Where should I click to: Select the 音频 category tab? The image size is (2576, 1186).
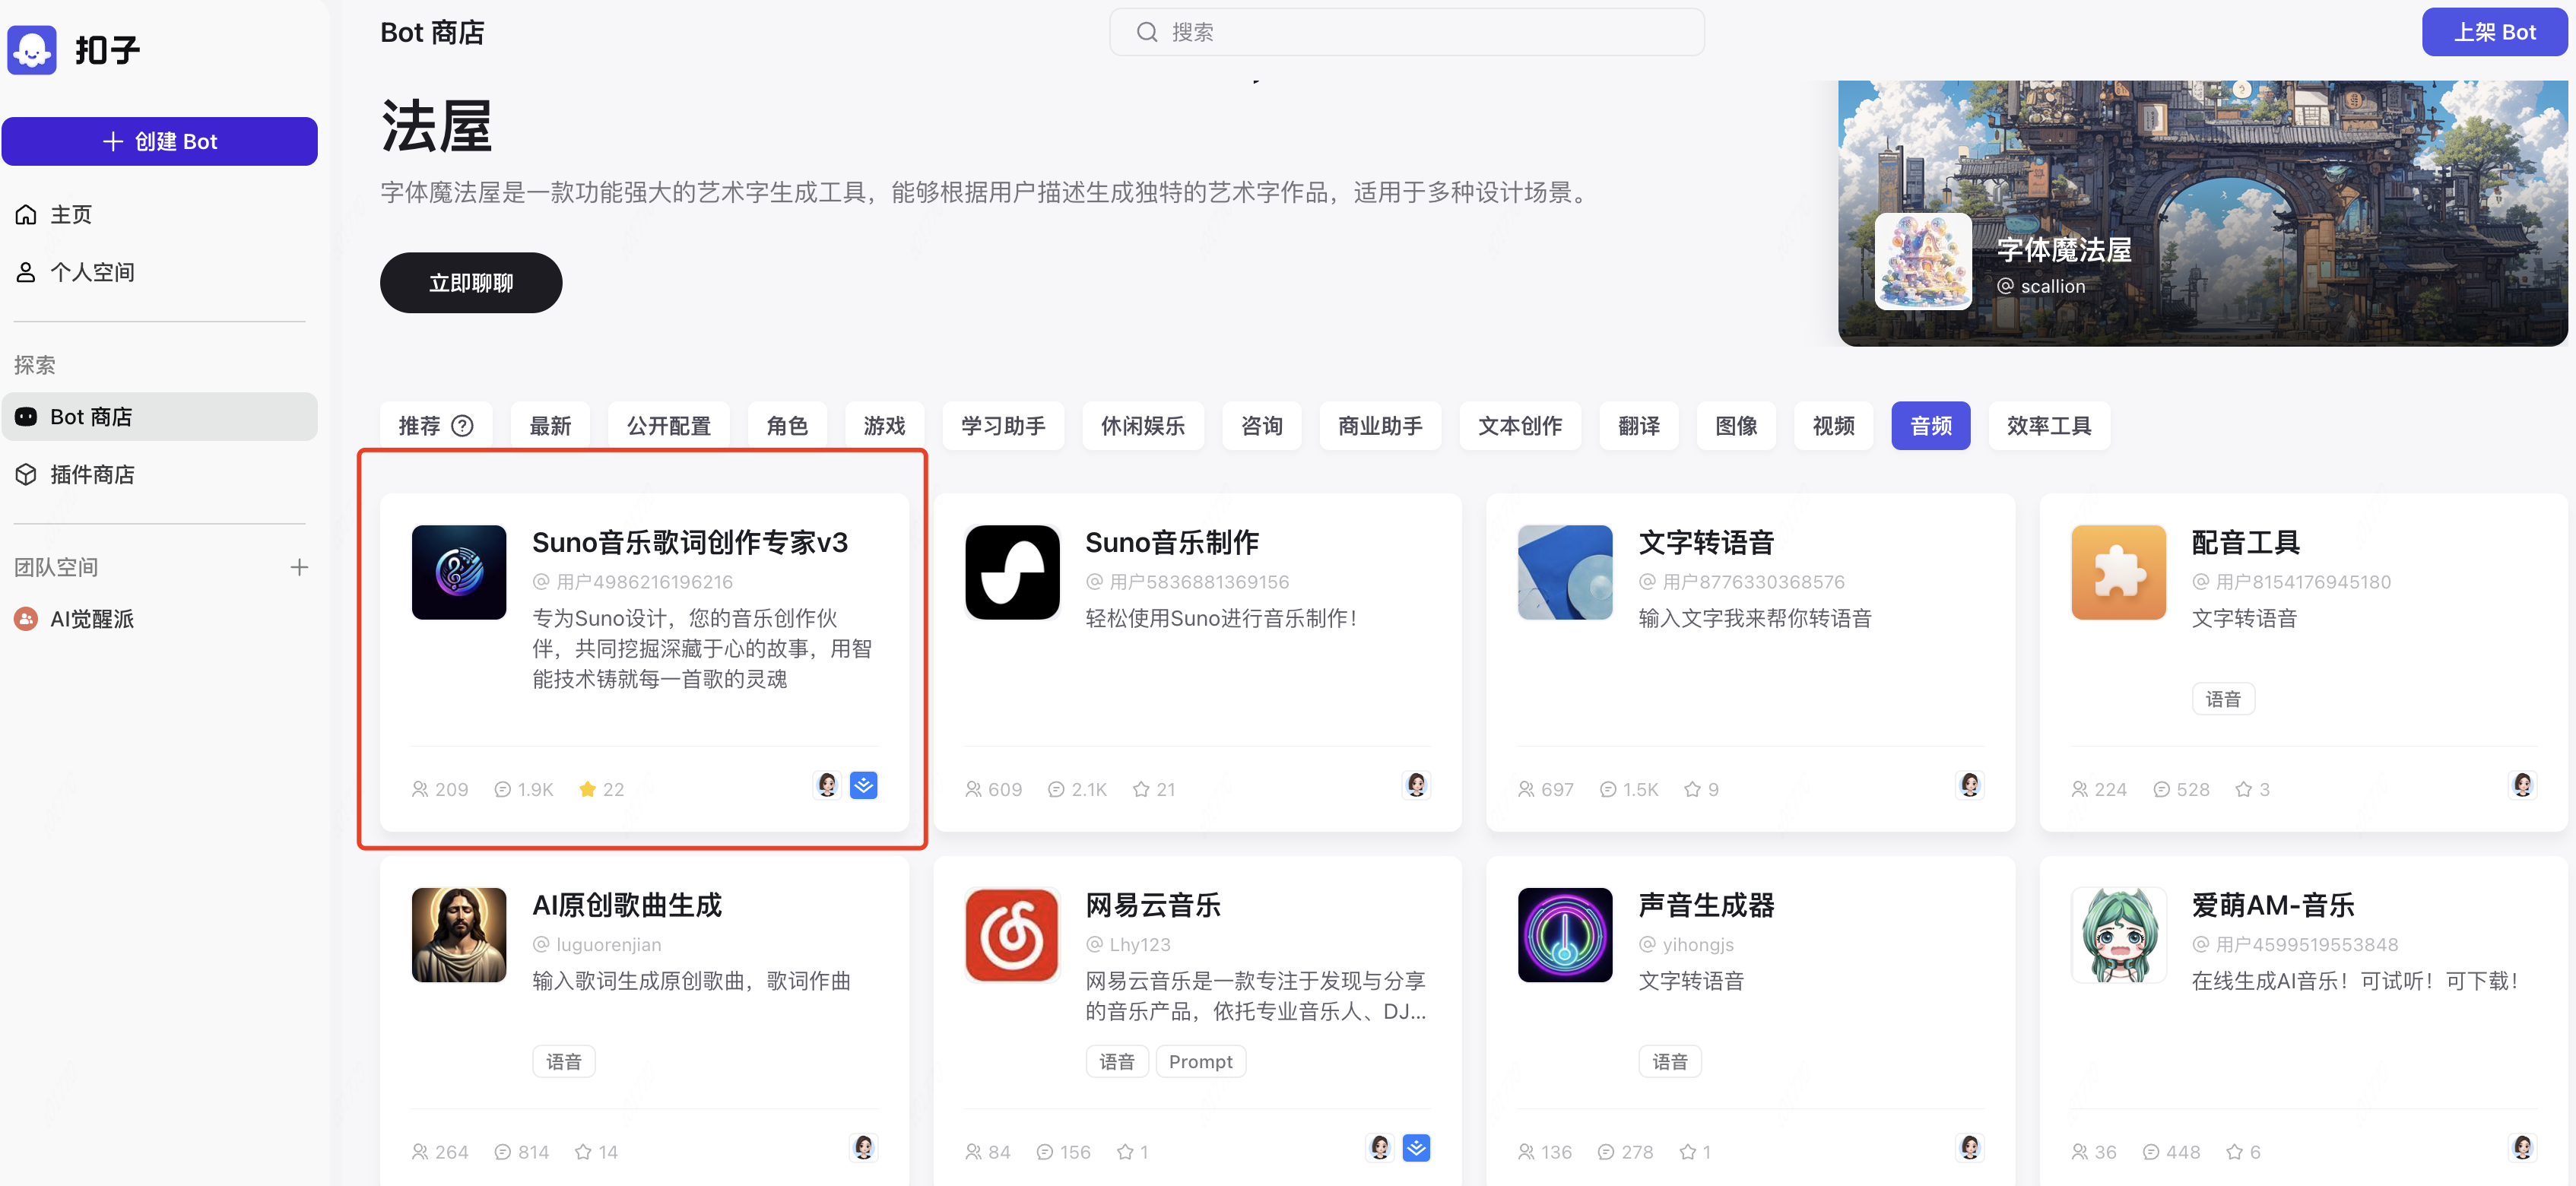point(1931,426)
